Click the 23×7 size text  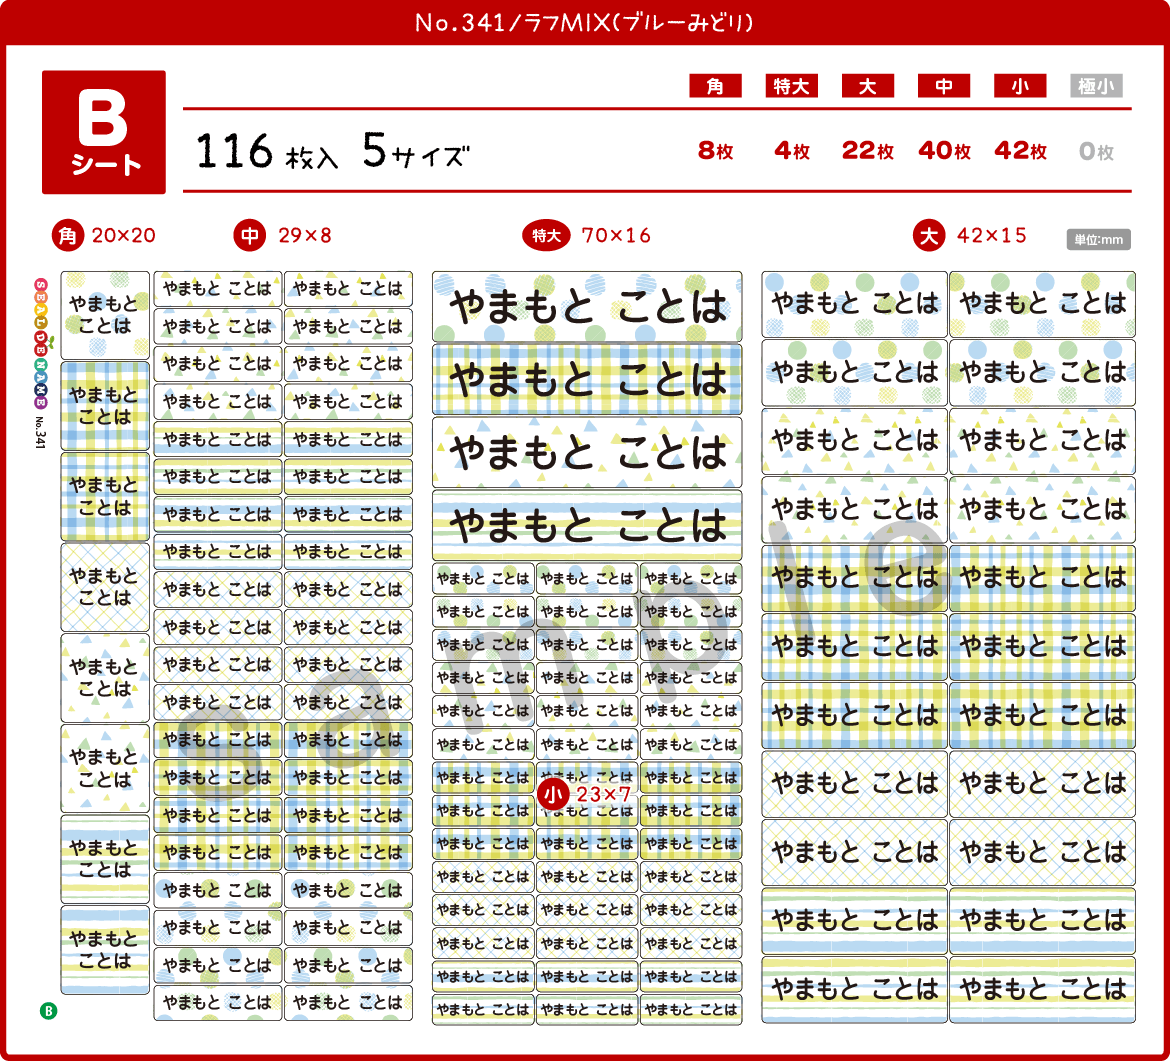(604, 795)
